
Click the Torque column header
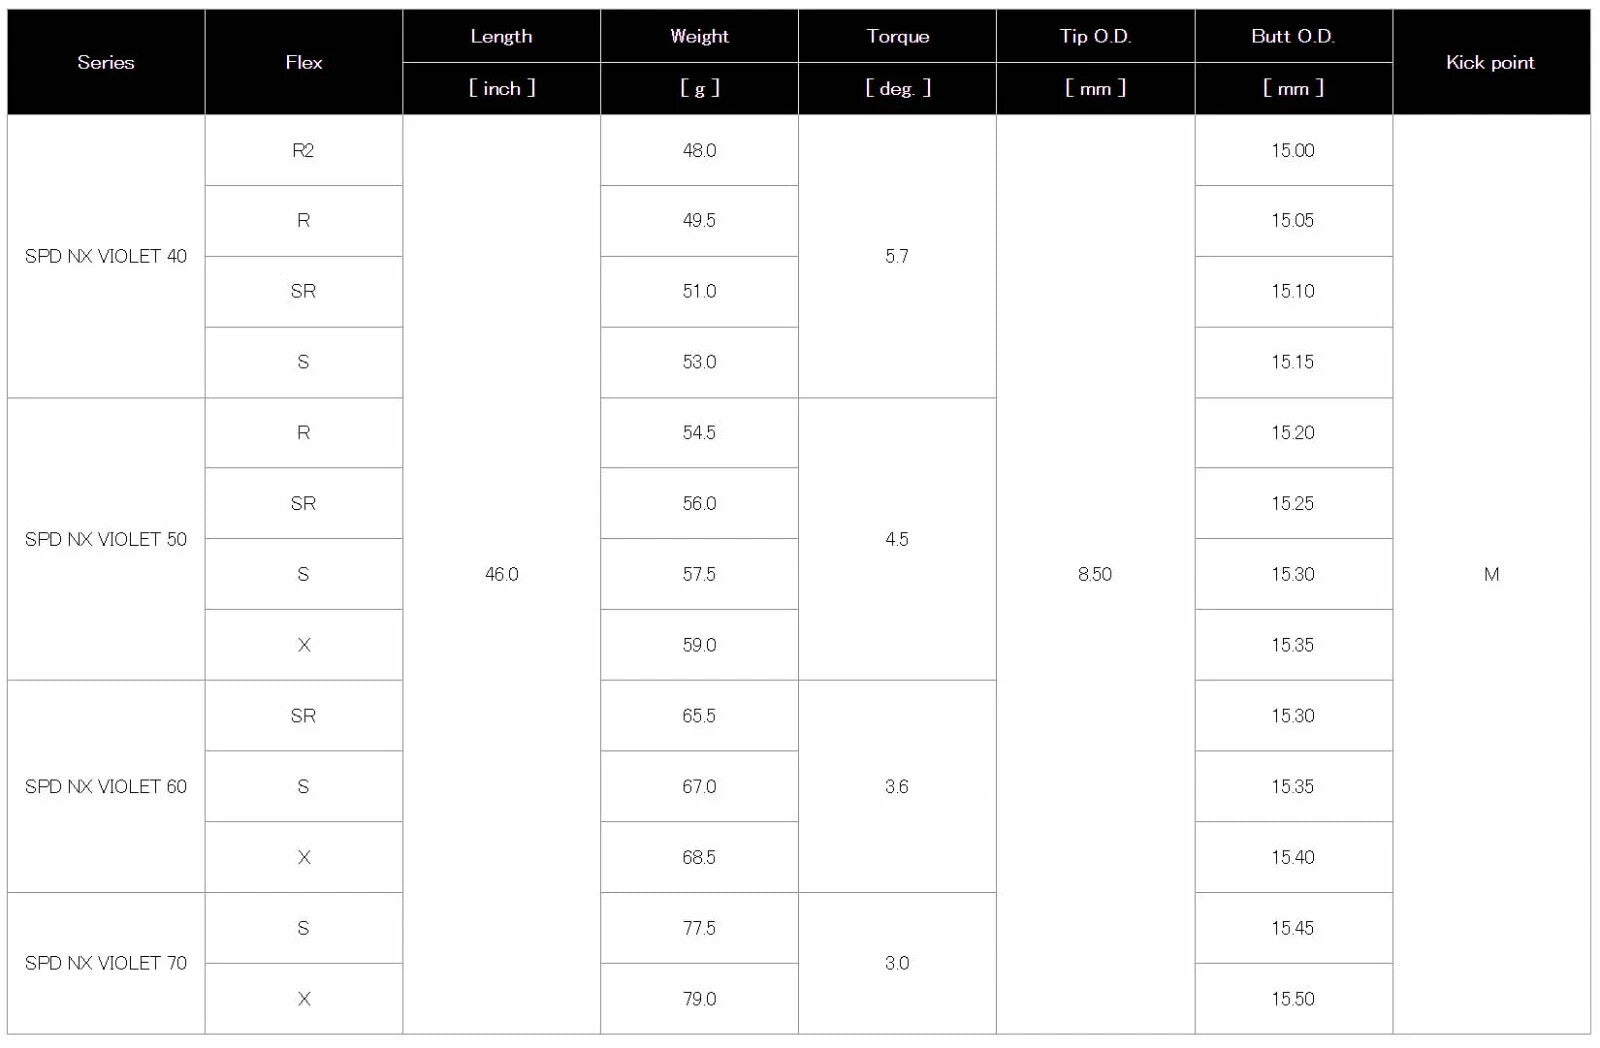[897, 36]
